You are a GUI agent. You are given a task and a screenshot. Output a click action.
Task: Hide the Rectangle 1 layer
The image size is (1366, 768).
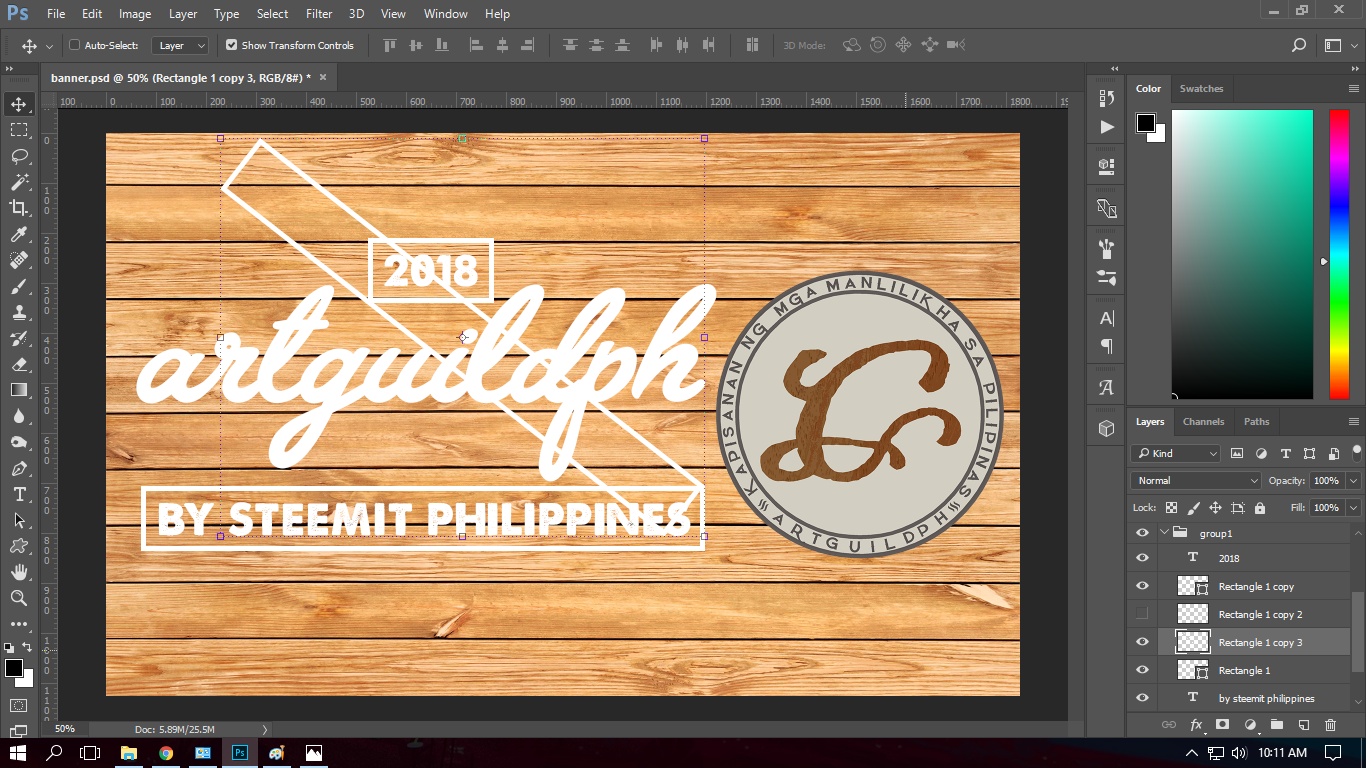pyautogui.click(x=1142, y=670)
